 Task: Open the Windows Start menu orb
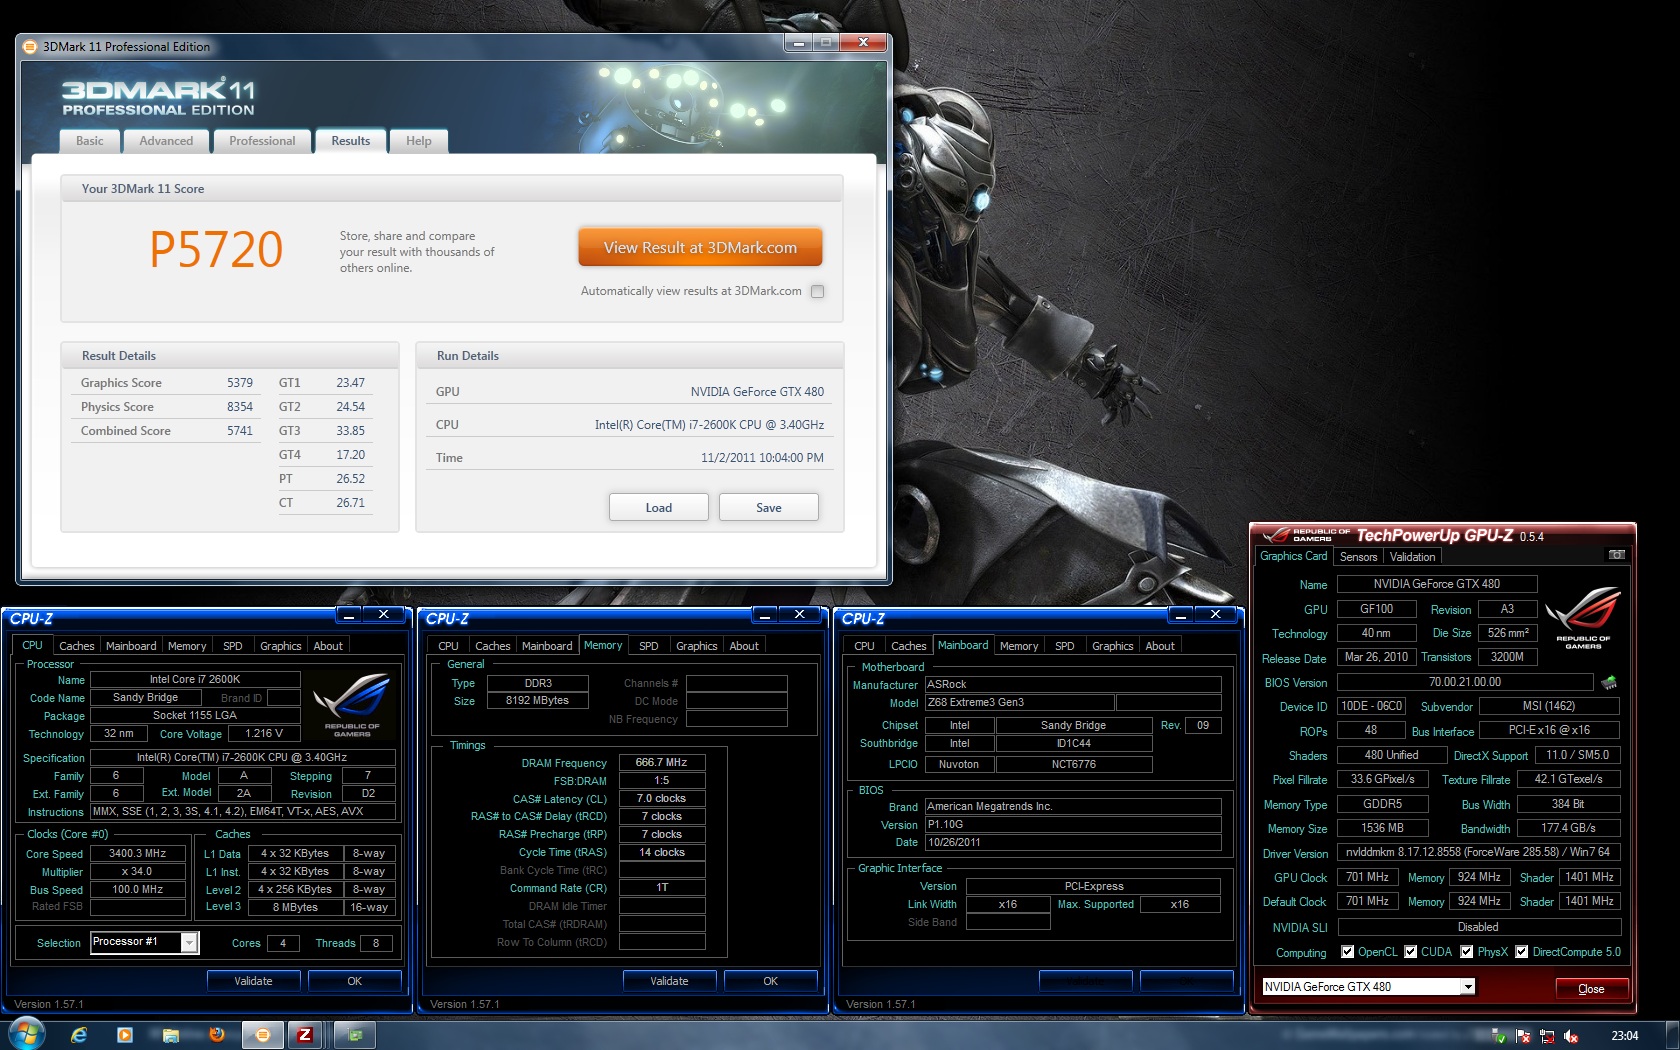26,1034
